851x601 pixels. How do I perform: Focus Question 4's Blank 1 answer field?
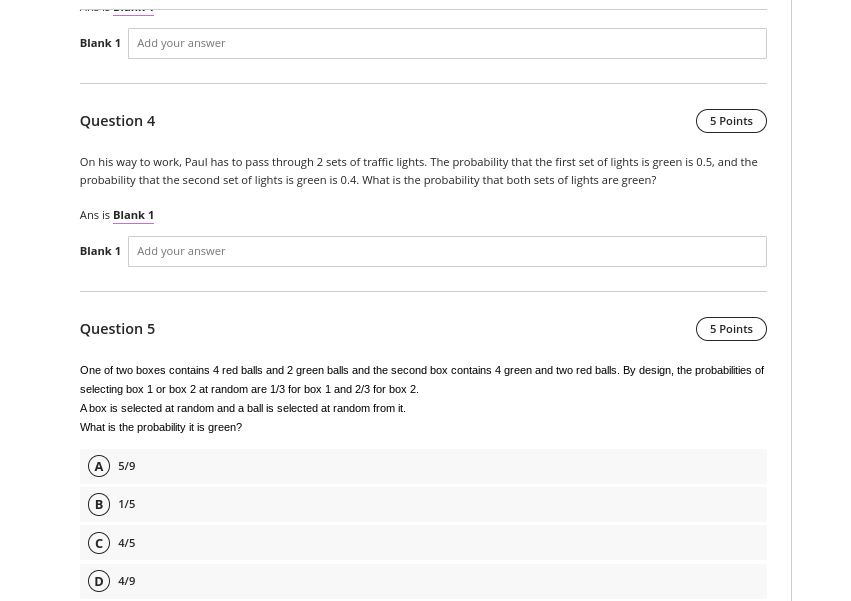pyautogui.click(x=447, y=251)
